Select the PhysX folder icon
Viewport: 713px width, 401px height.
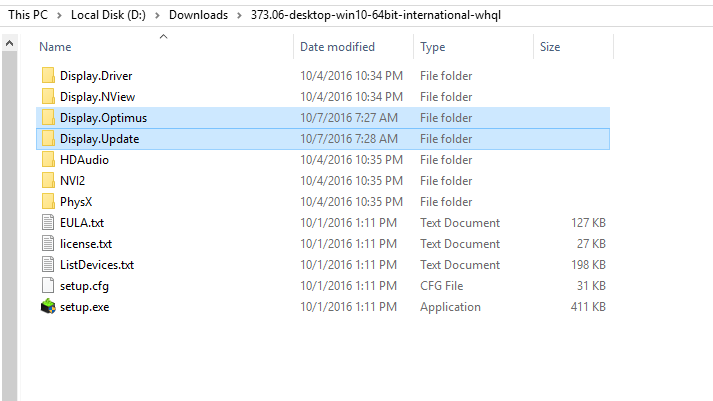[x=48, y=201]
